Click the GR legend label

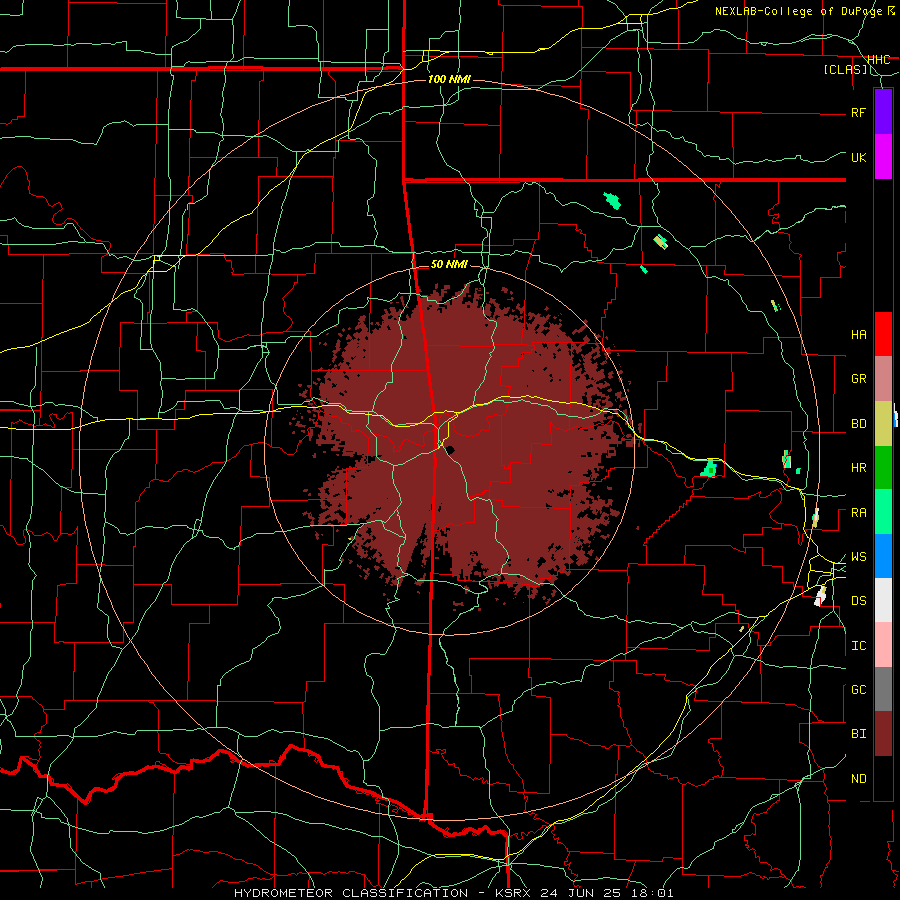click(858, 379)
